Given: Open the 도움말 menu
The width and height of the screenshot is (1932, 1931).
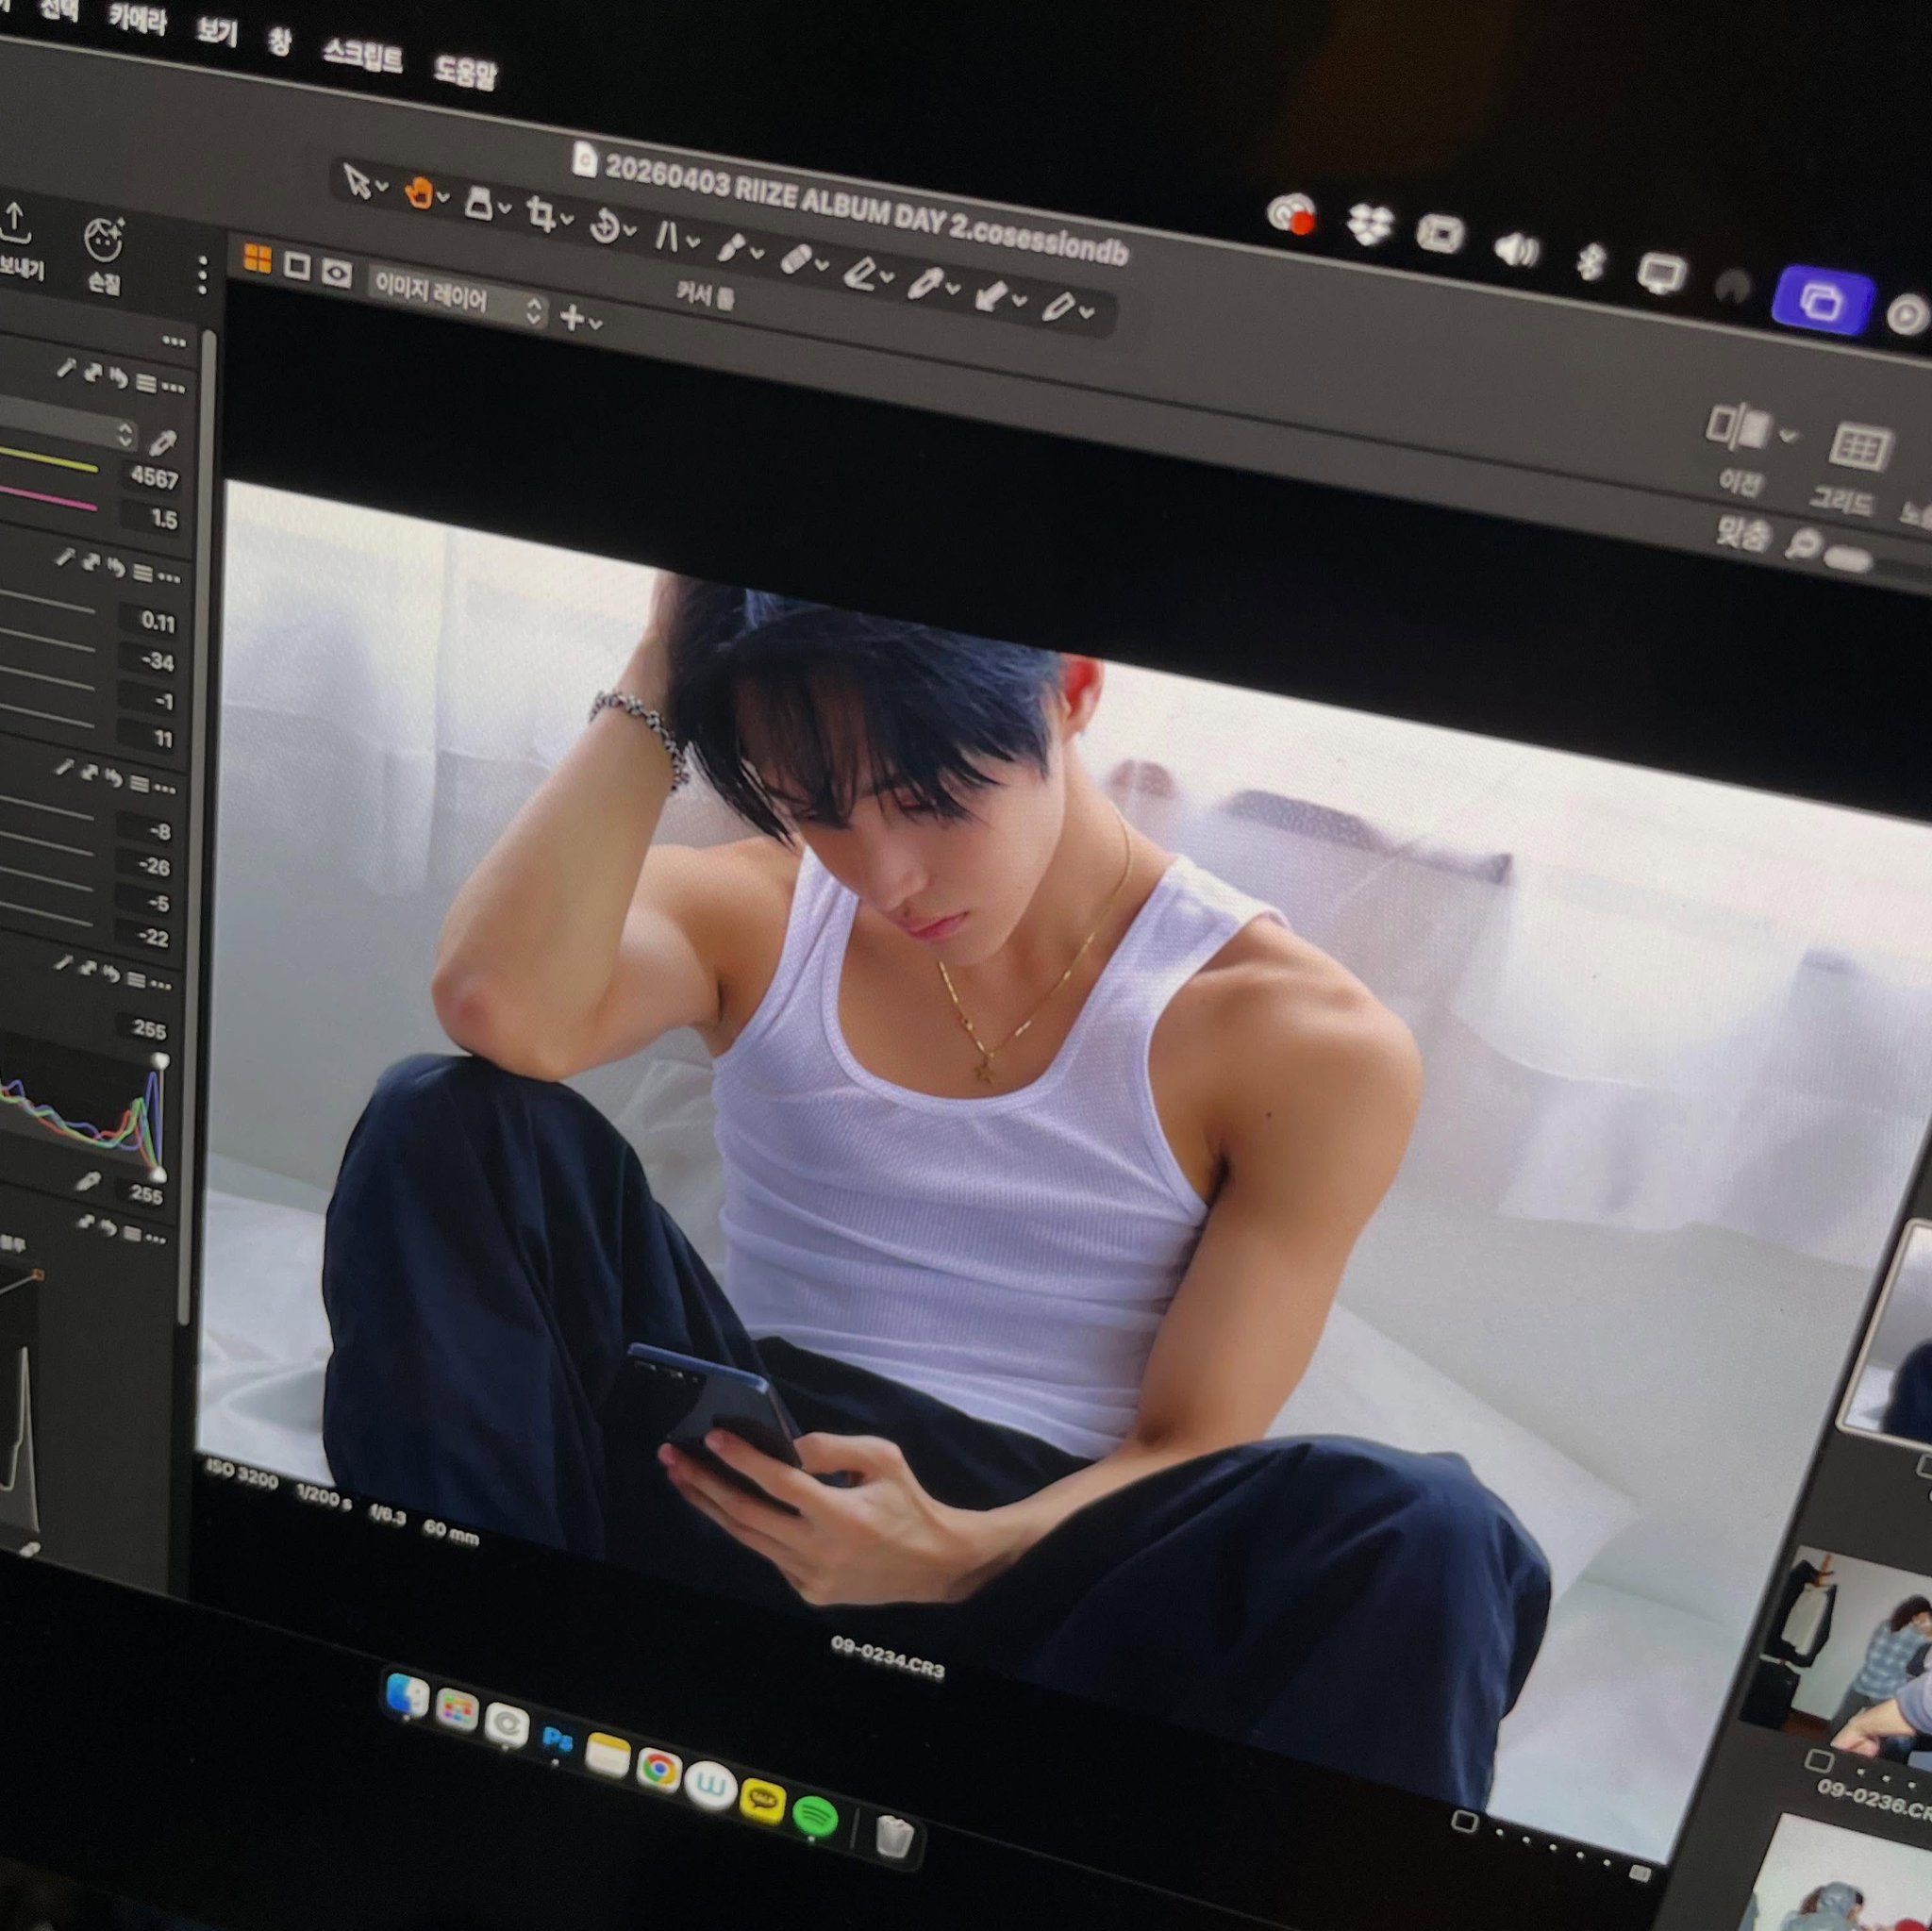Looking at the screenshot, I should [465, 72].
